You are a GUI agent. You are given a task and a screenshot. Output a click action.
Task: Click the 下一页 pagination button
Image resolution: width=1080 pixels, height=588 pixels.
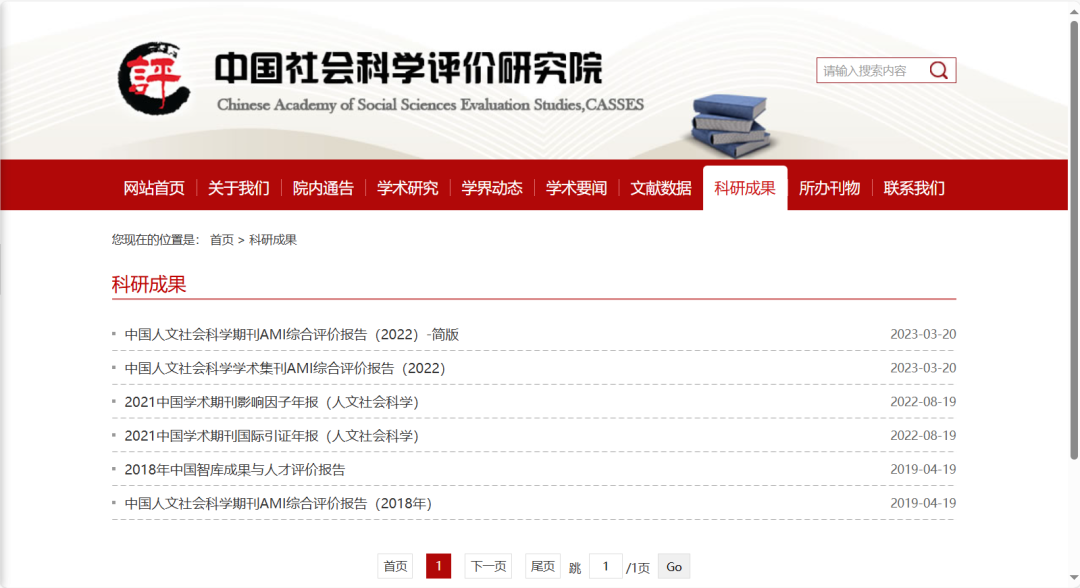487,565
